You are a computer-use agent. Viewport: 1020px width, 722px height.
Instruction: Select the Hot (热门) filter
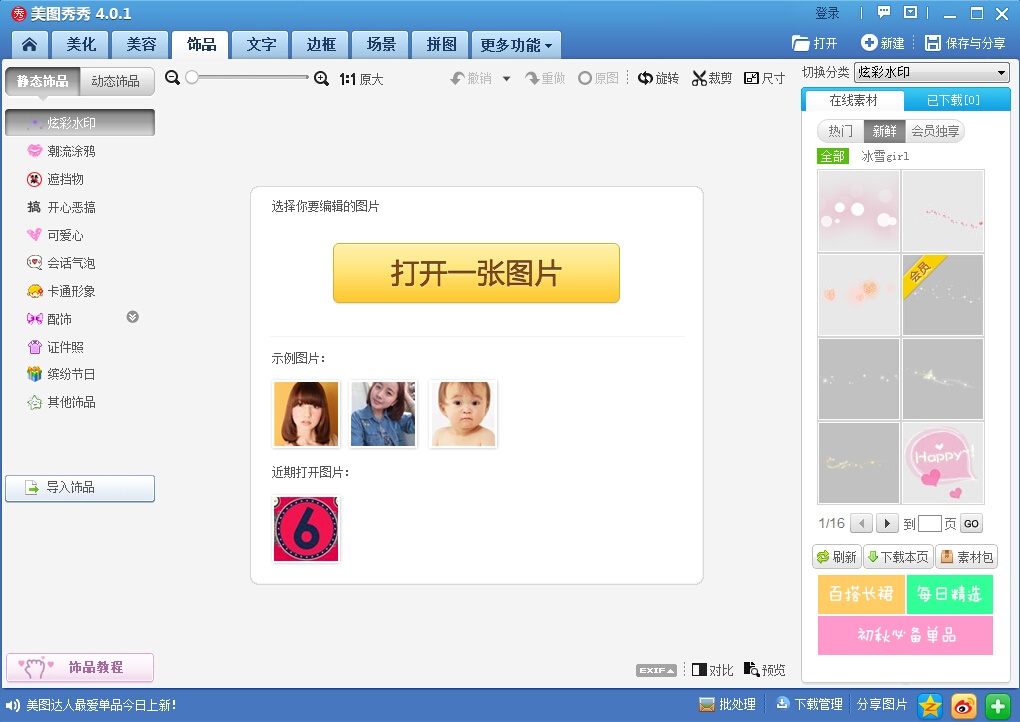[840, 131]
